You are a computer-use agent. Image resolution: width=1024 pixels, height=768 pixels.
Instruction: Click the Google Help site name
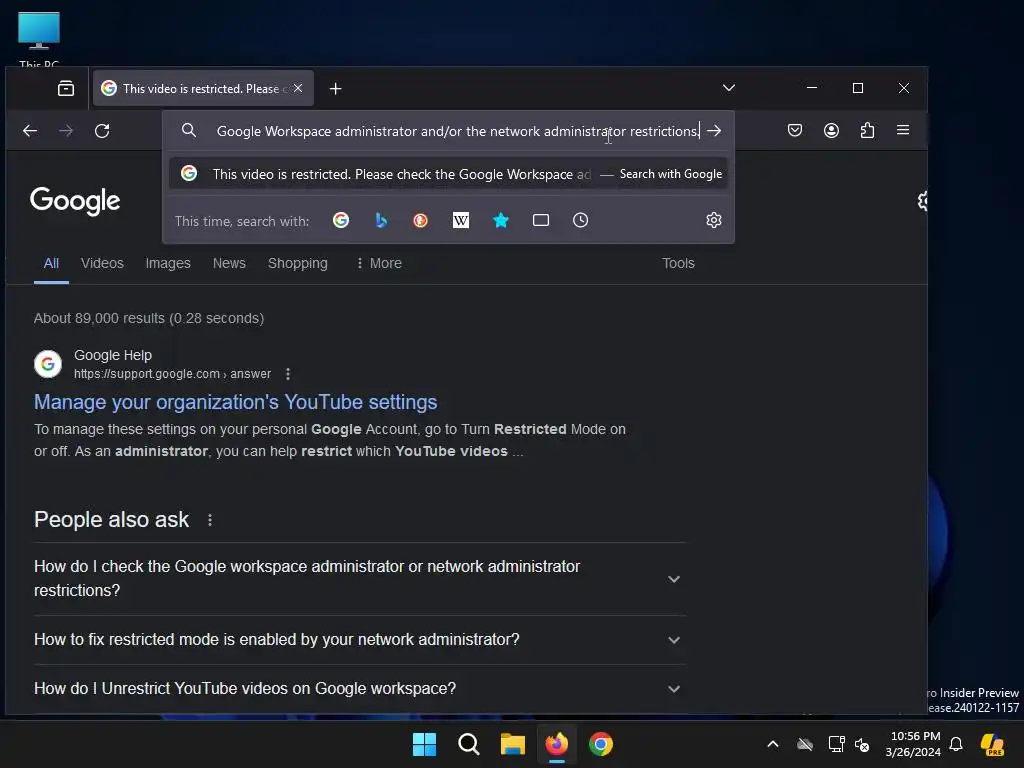(112, 355)
